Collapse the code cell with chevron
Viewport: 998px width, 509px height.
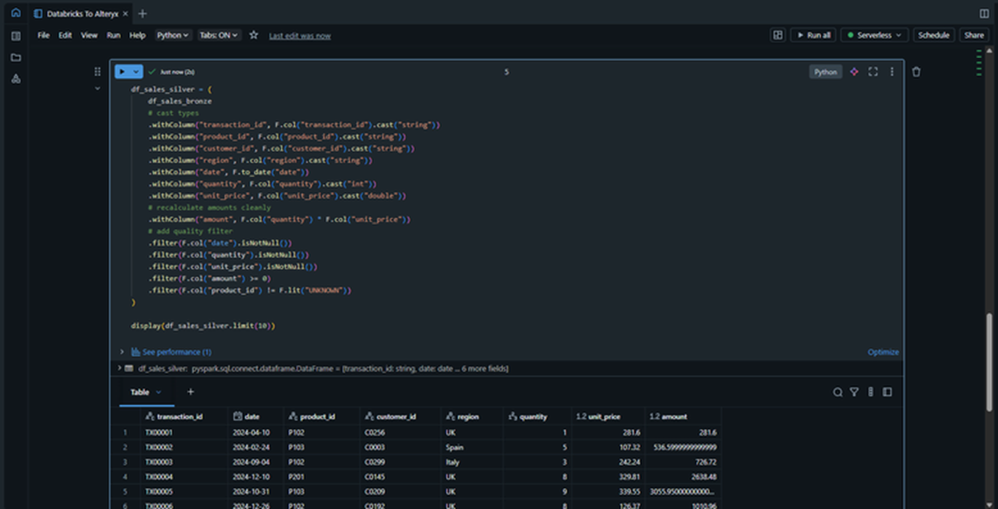coord(97,89)
